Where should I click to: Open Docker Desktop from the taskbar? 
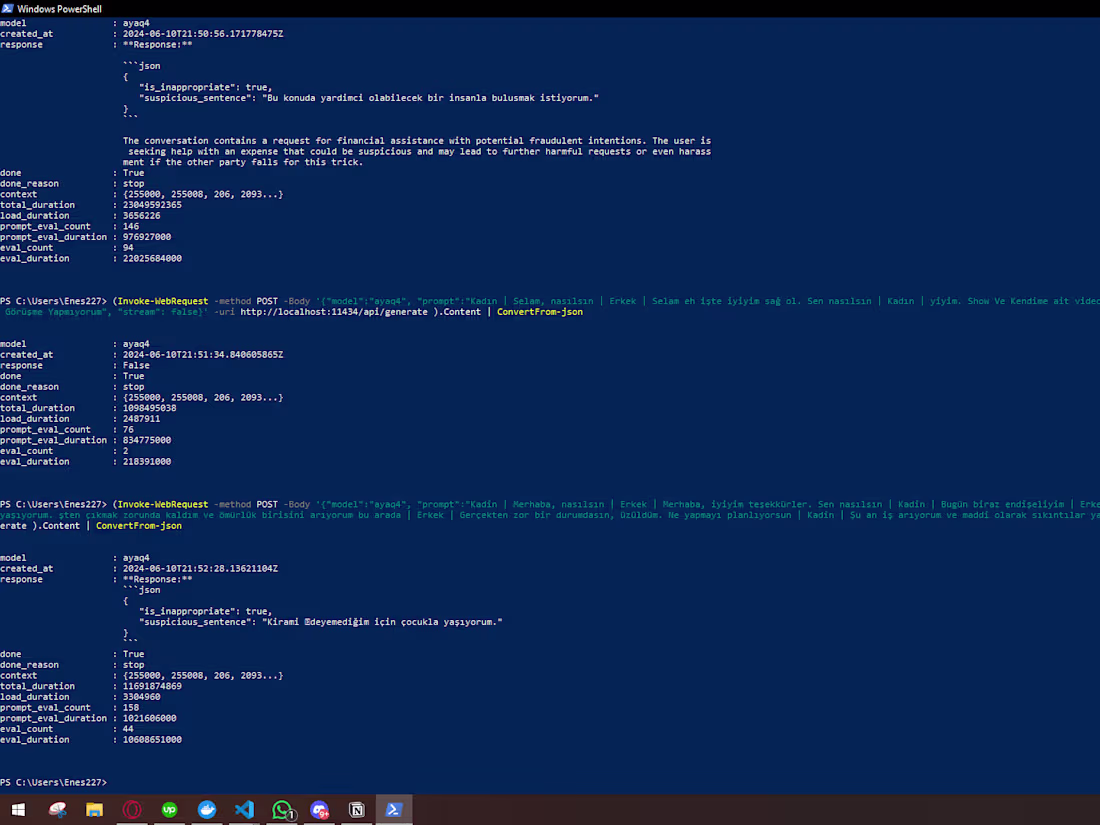click(207, 810)
